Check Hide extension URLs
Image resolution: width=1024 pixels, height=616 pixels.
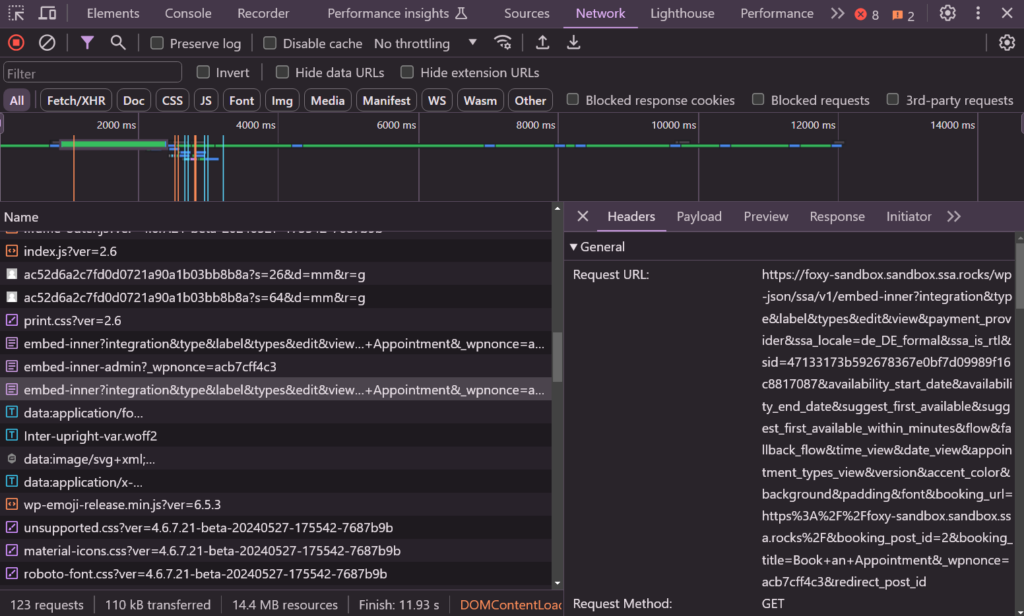click(x=407, y=72)
